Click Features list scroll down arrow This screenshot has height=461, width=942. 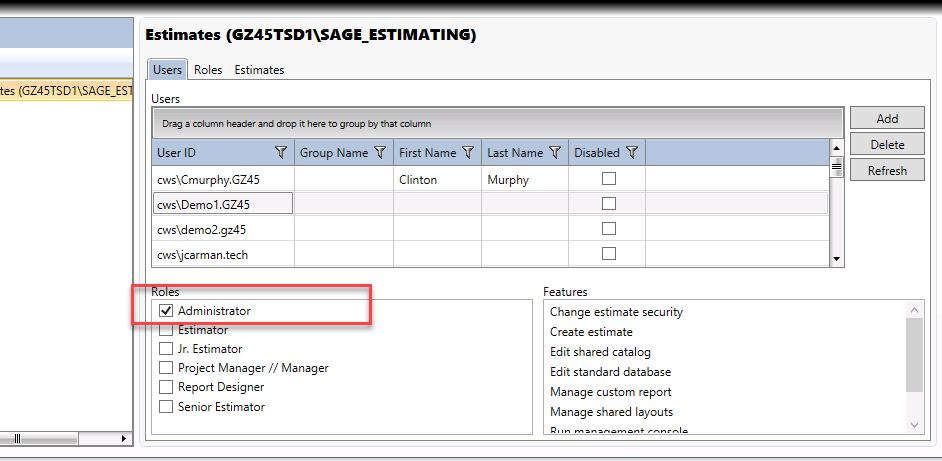[x=914, y=425]
